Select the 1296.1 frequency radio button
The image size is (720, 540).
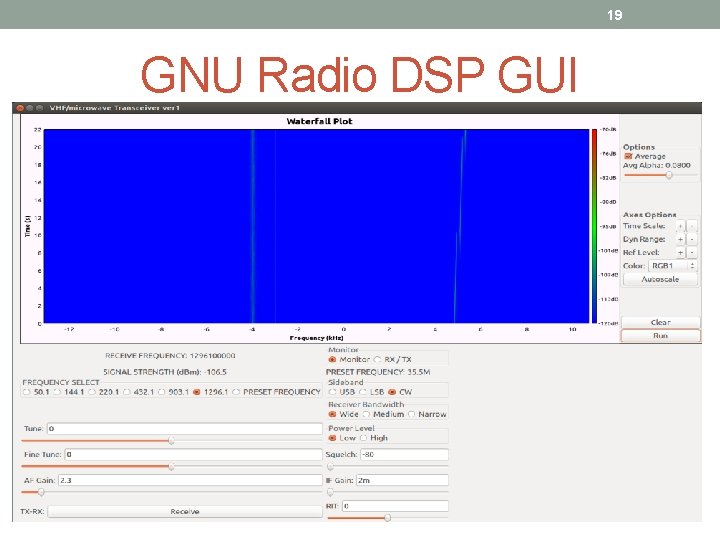click(197, 392)
